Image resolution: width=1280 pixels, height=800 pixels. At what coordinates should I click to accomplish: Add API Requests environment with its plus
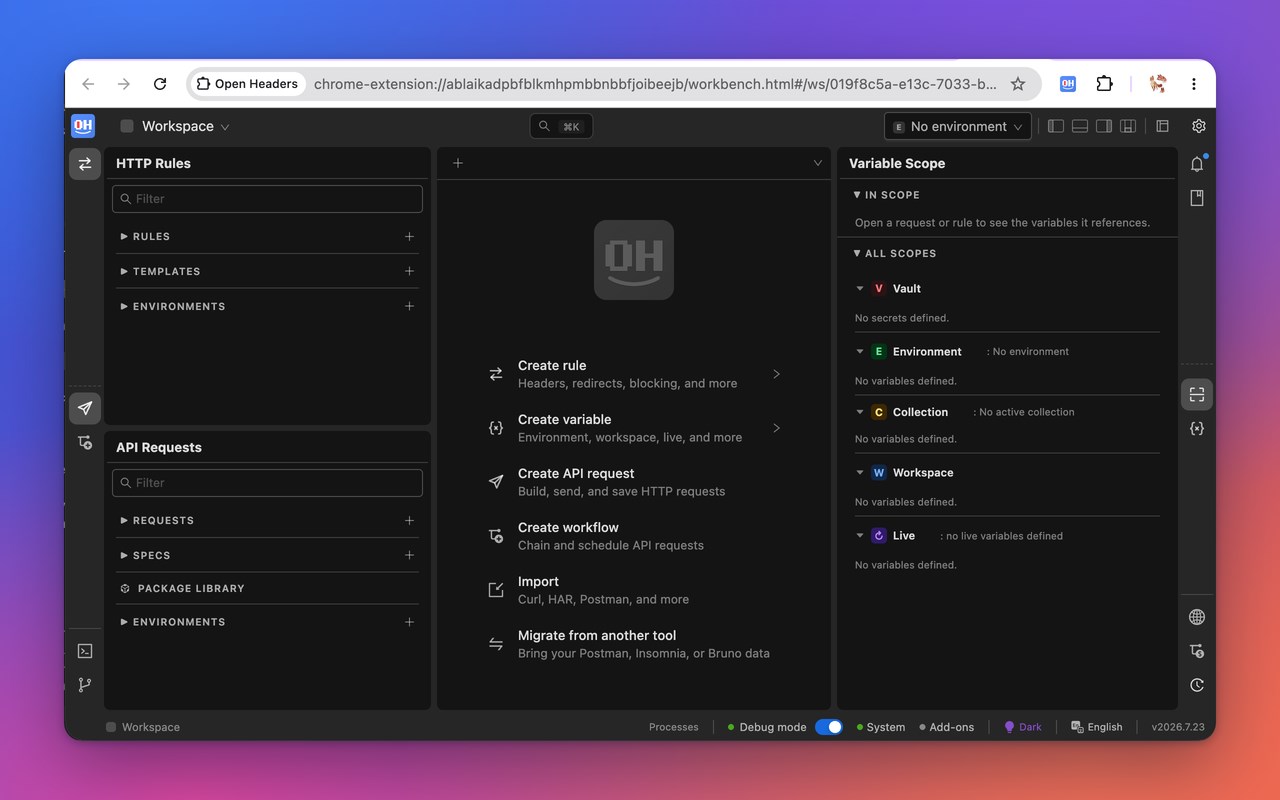pos(409,622)
